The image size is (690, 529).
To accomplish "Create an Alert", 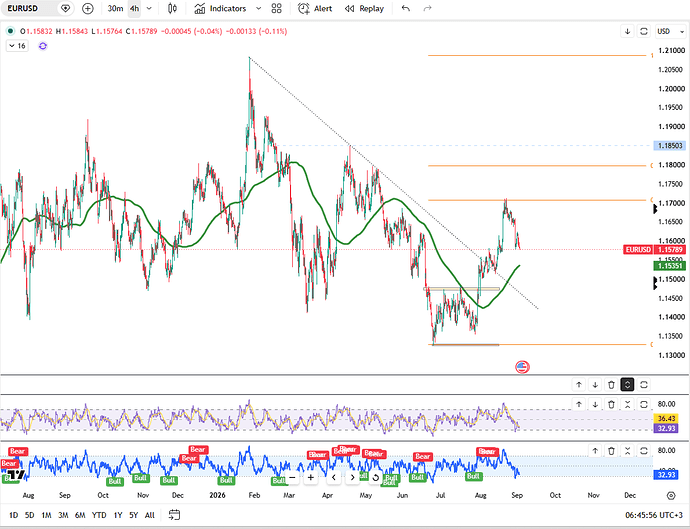I will pos(315,8).
